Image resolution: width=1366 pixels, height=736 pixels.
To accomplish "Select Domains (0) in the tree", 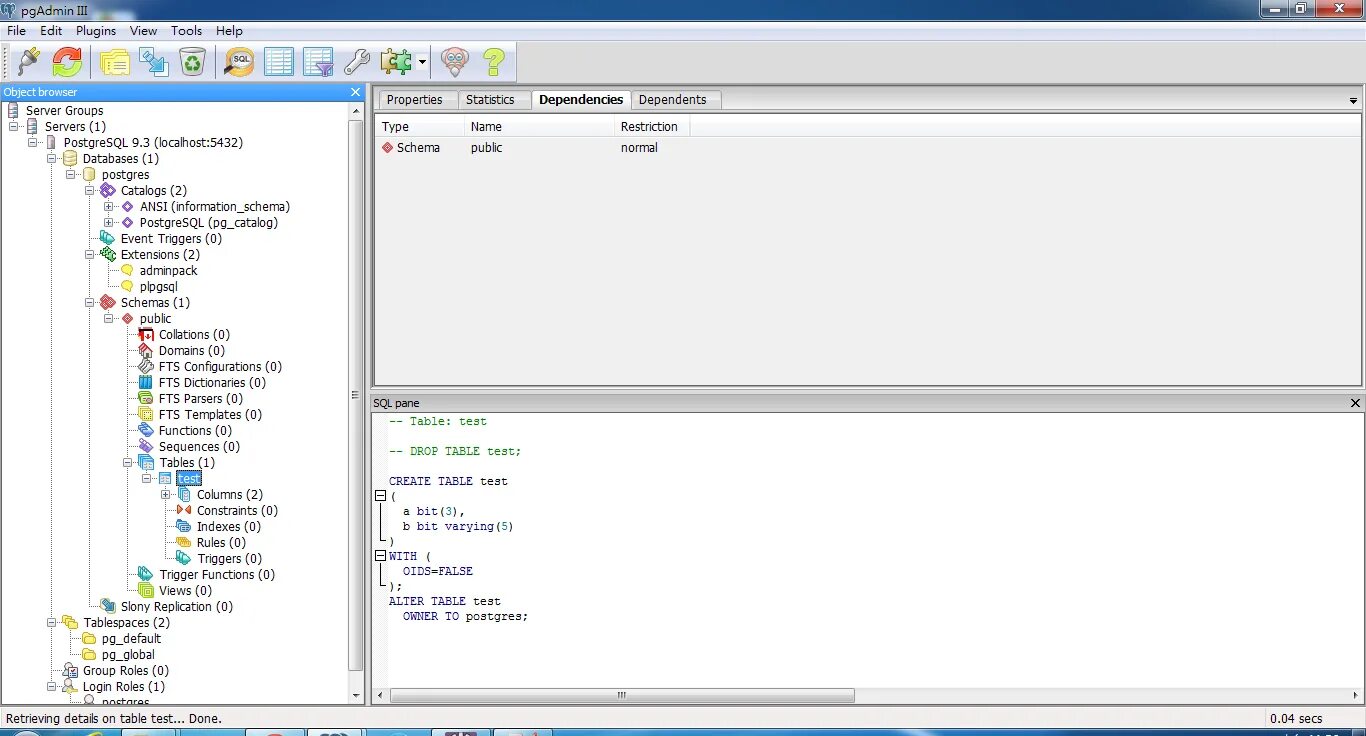I will point(191,351).
